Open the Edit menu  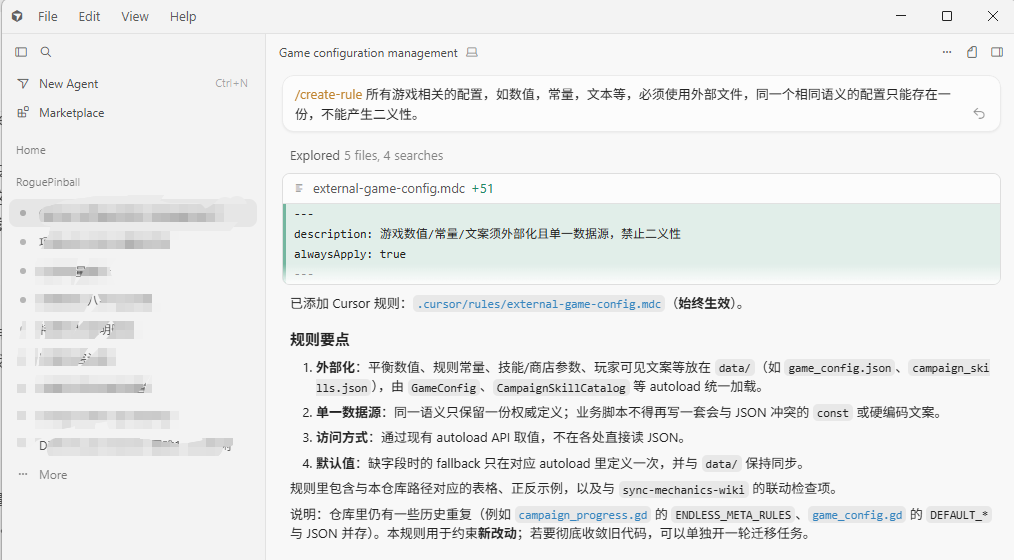tap(89, 17)
